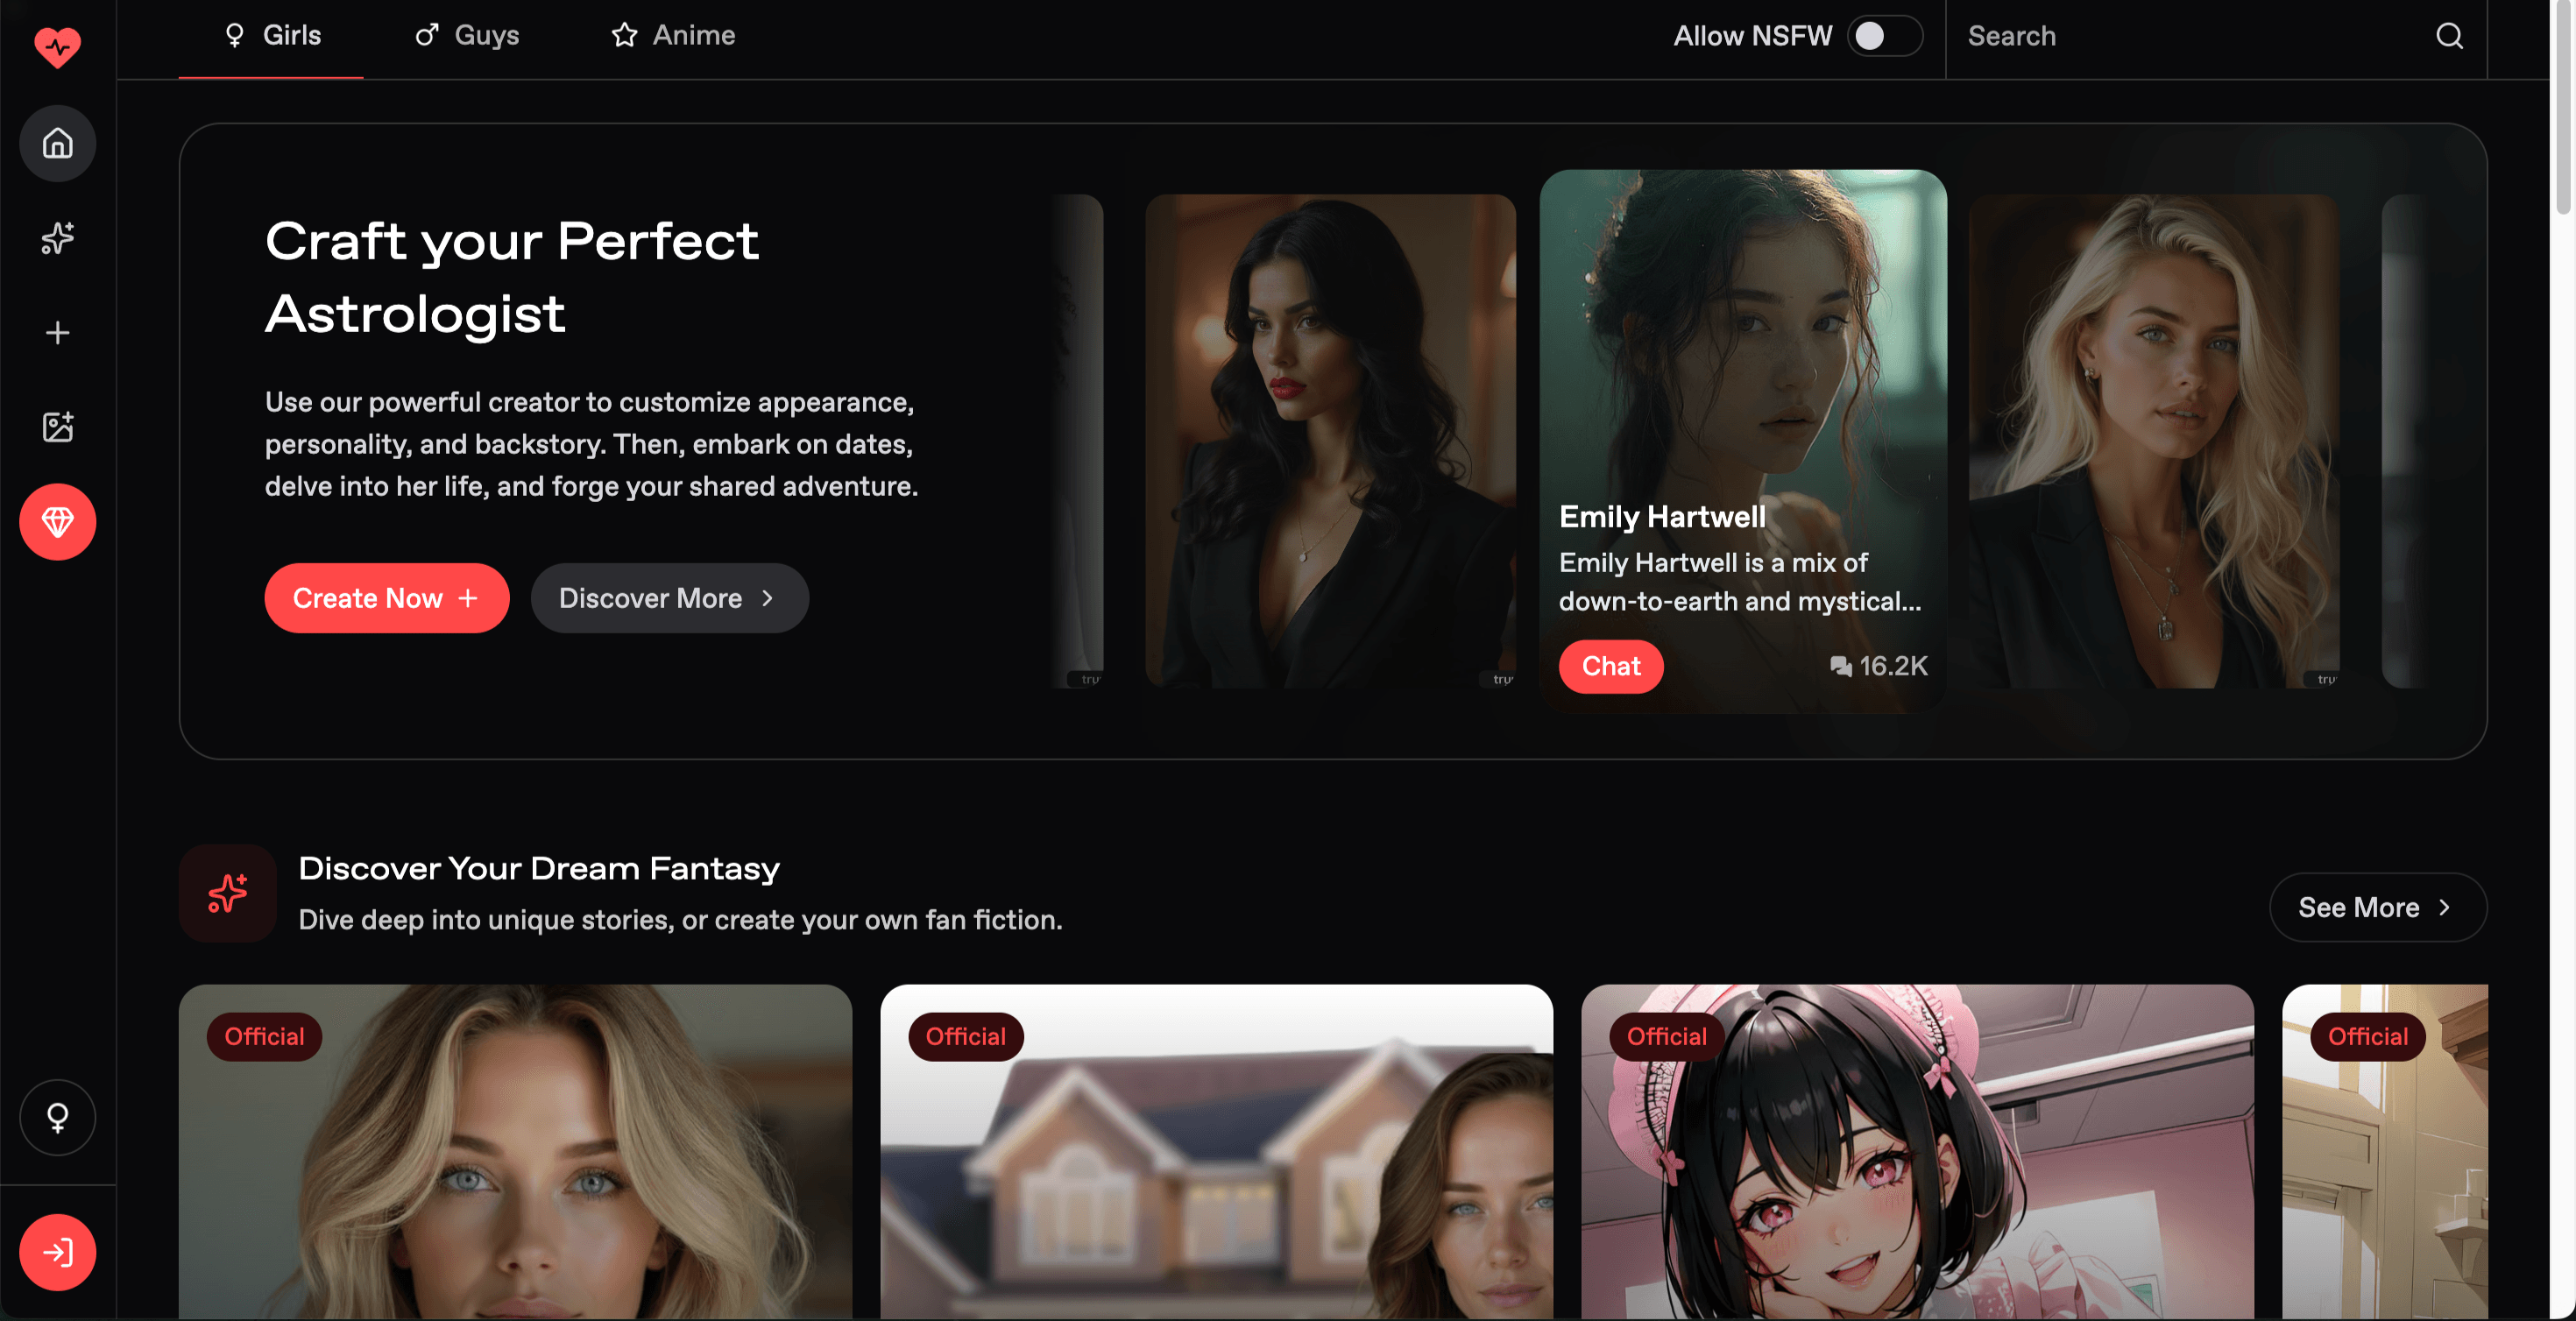2576x1321 pixels.
Task: Click inside the Search field
Action: [x=2100, y=36]
